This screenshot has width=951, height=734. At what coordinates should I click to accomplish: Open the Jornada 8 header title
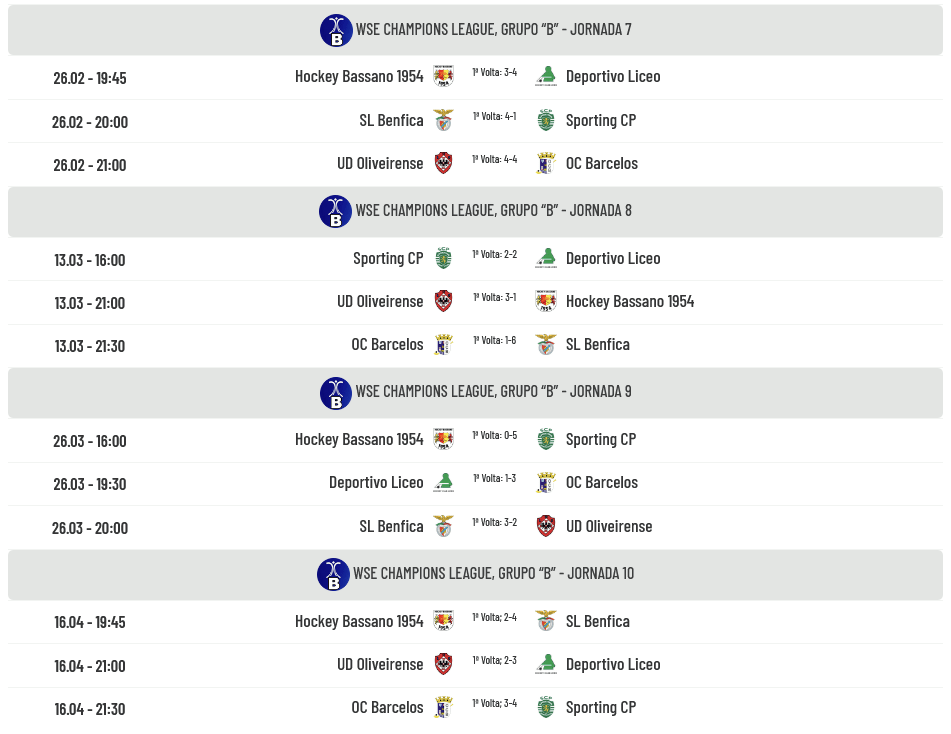493,211
